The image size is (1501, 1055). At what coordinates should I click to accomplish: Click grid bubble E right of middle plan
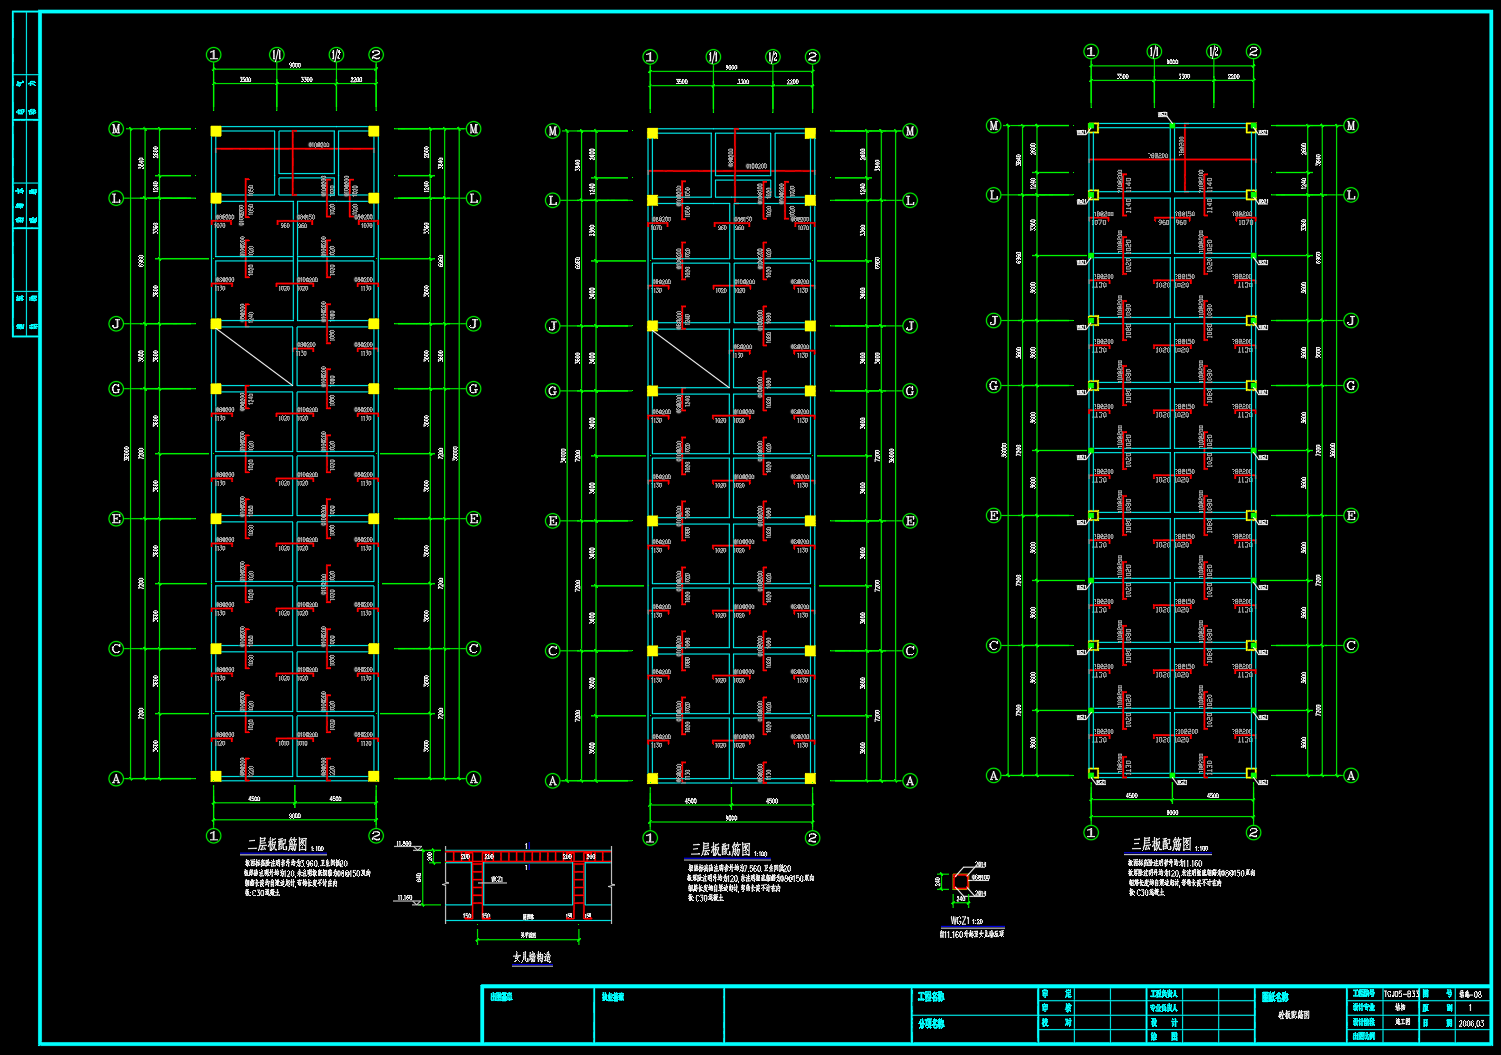click(910, 521)
